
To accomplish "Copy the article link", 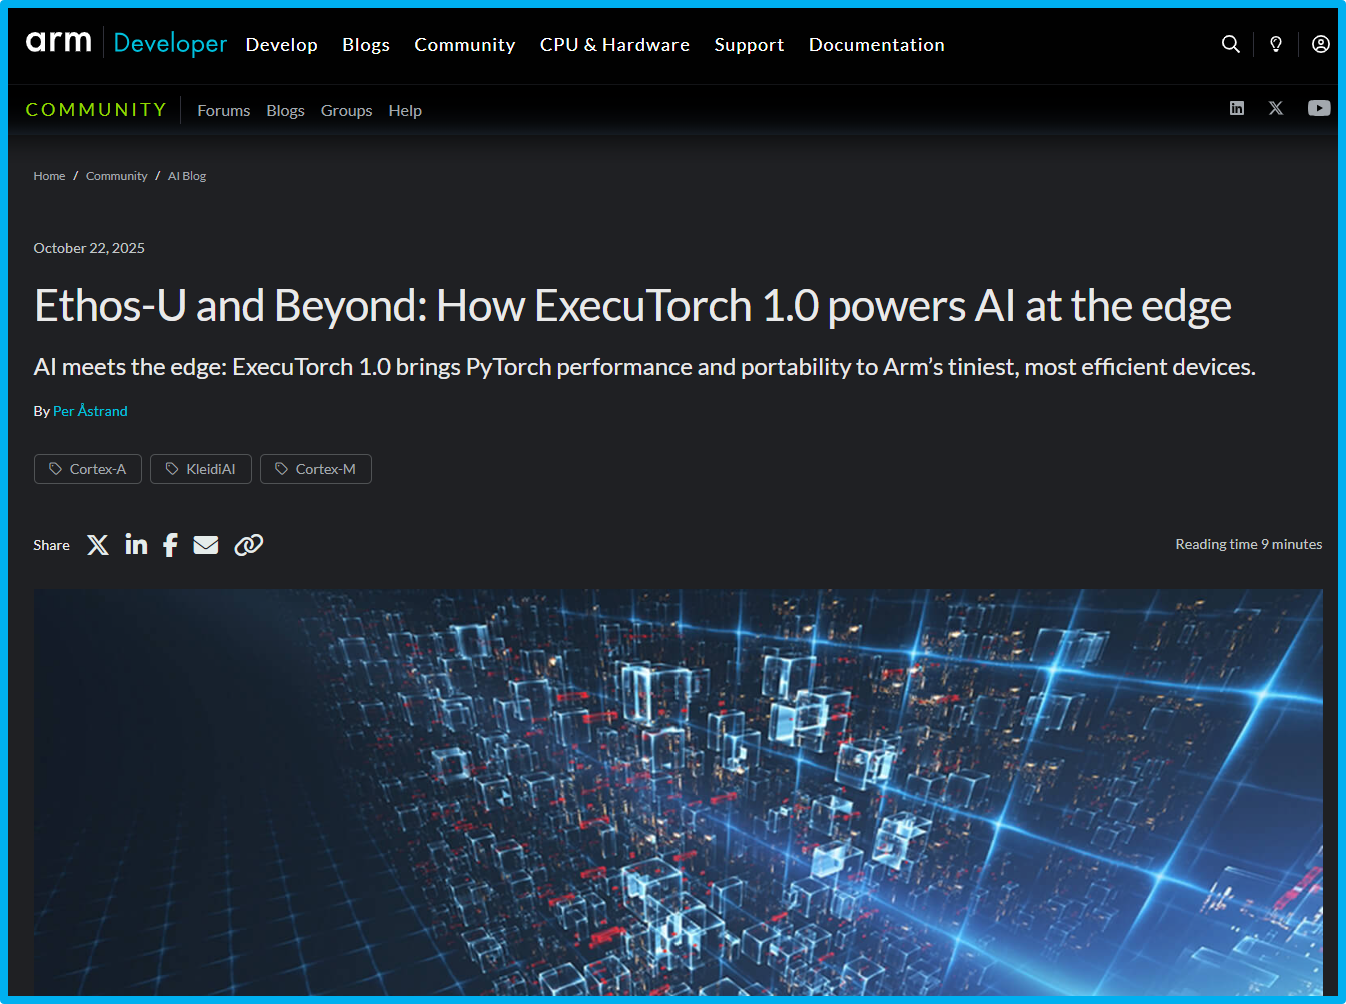I will pyautogui.click(x=248, y=545).
